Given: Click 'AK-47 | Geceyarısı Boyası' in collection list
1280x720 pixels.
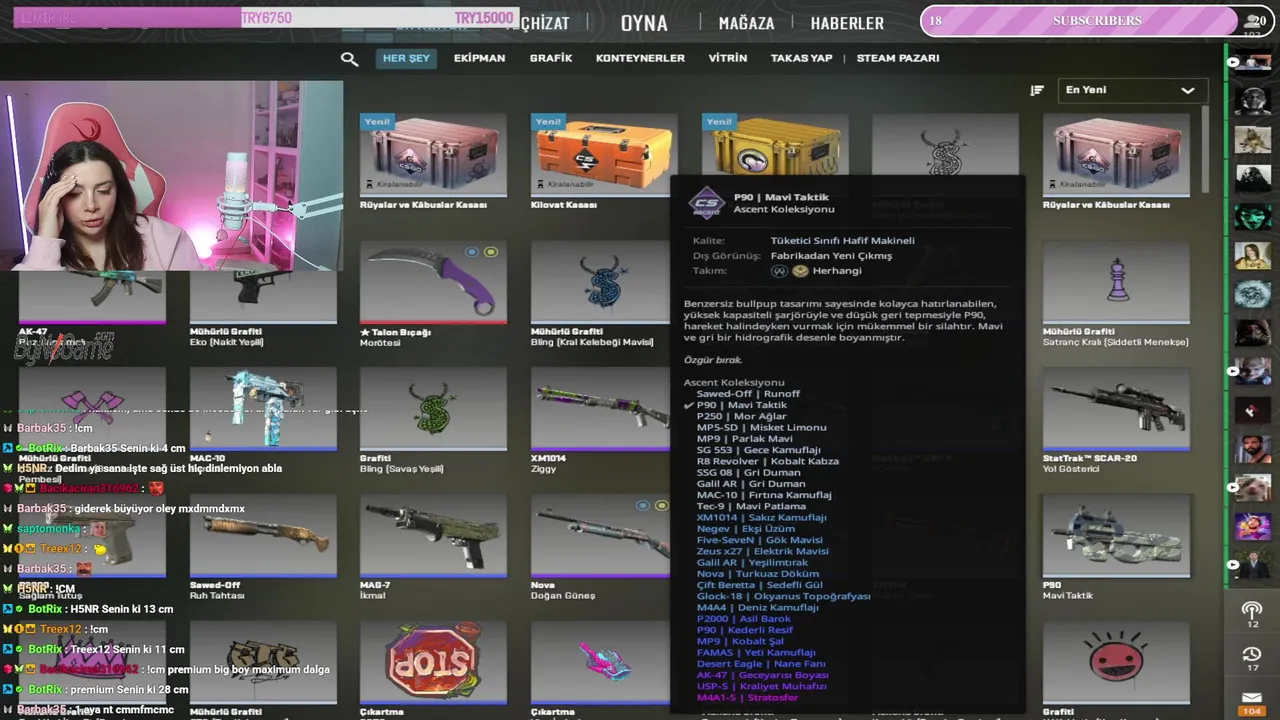Looking at the screenshot, I should tap(762, 675).
